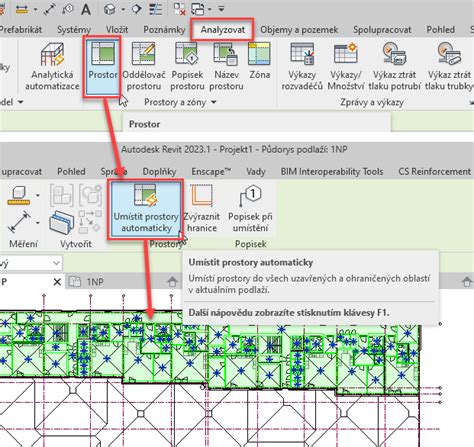Choose Oddělovač prostoru tool
Screen dimensions: 474x447
144,66
